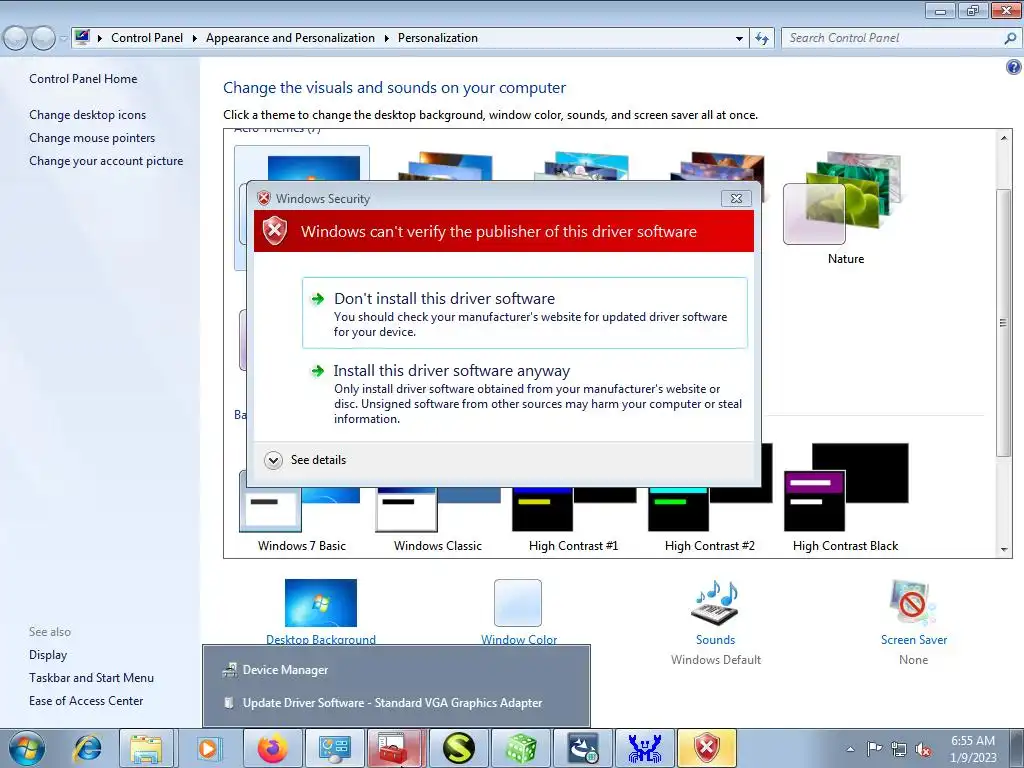Go back with the navigation arrow
1024x768 pixels.
[16, 39]
